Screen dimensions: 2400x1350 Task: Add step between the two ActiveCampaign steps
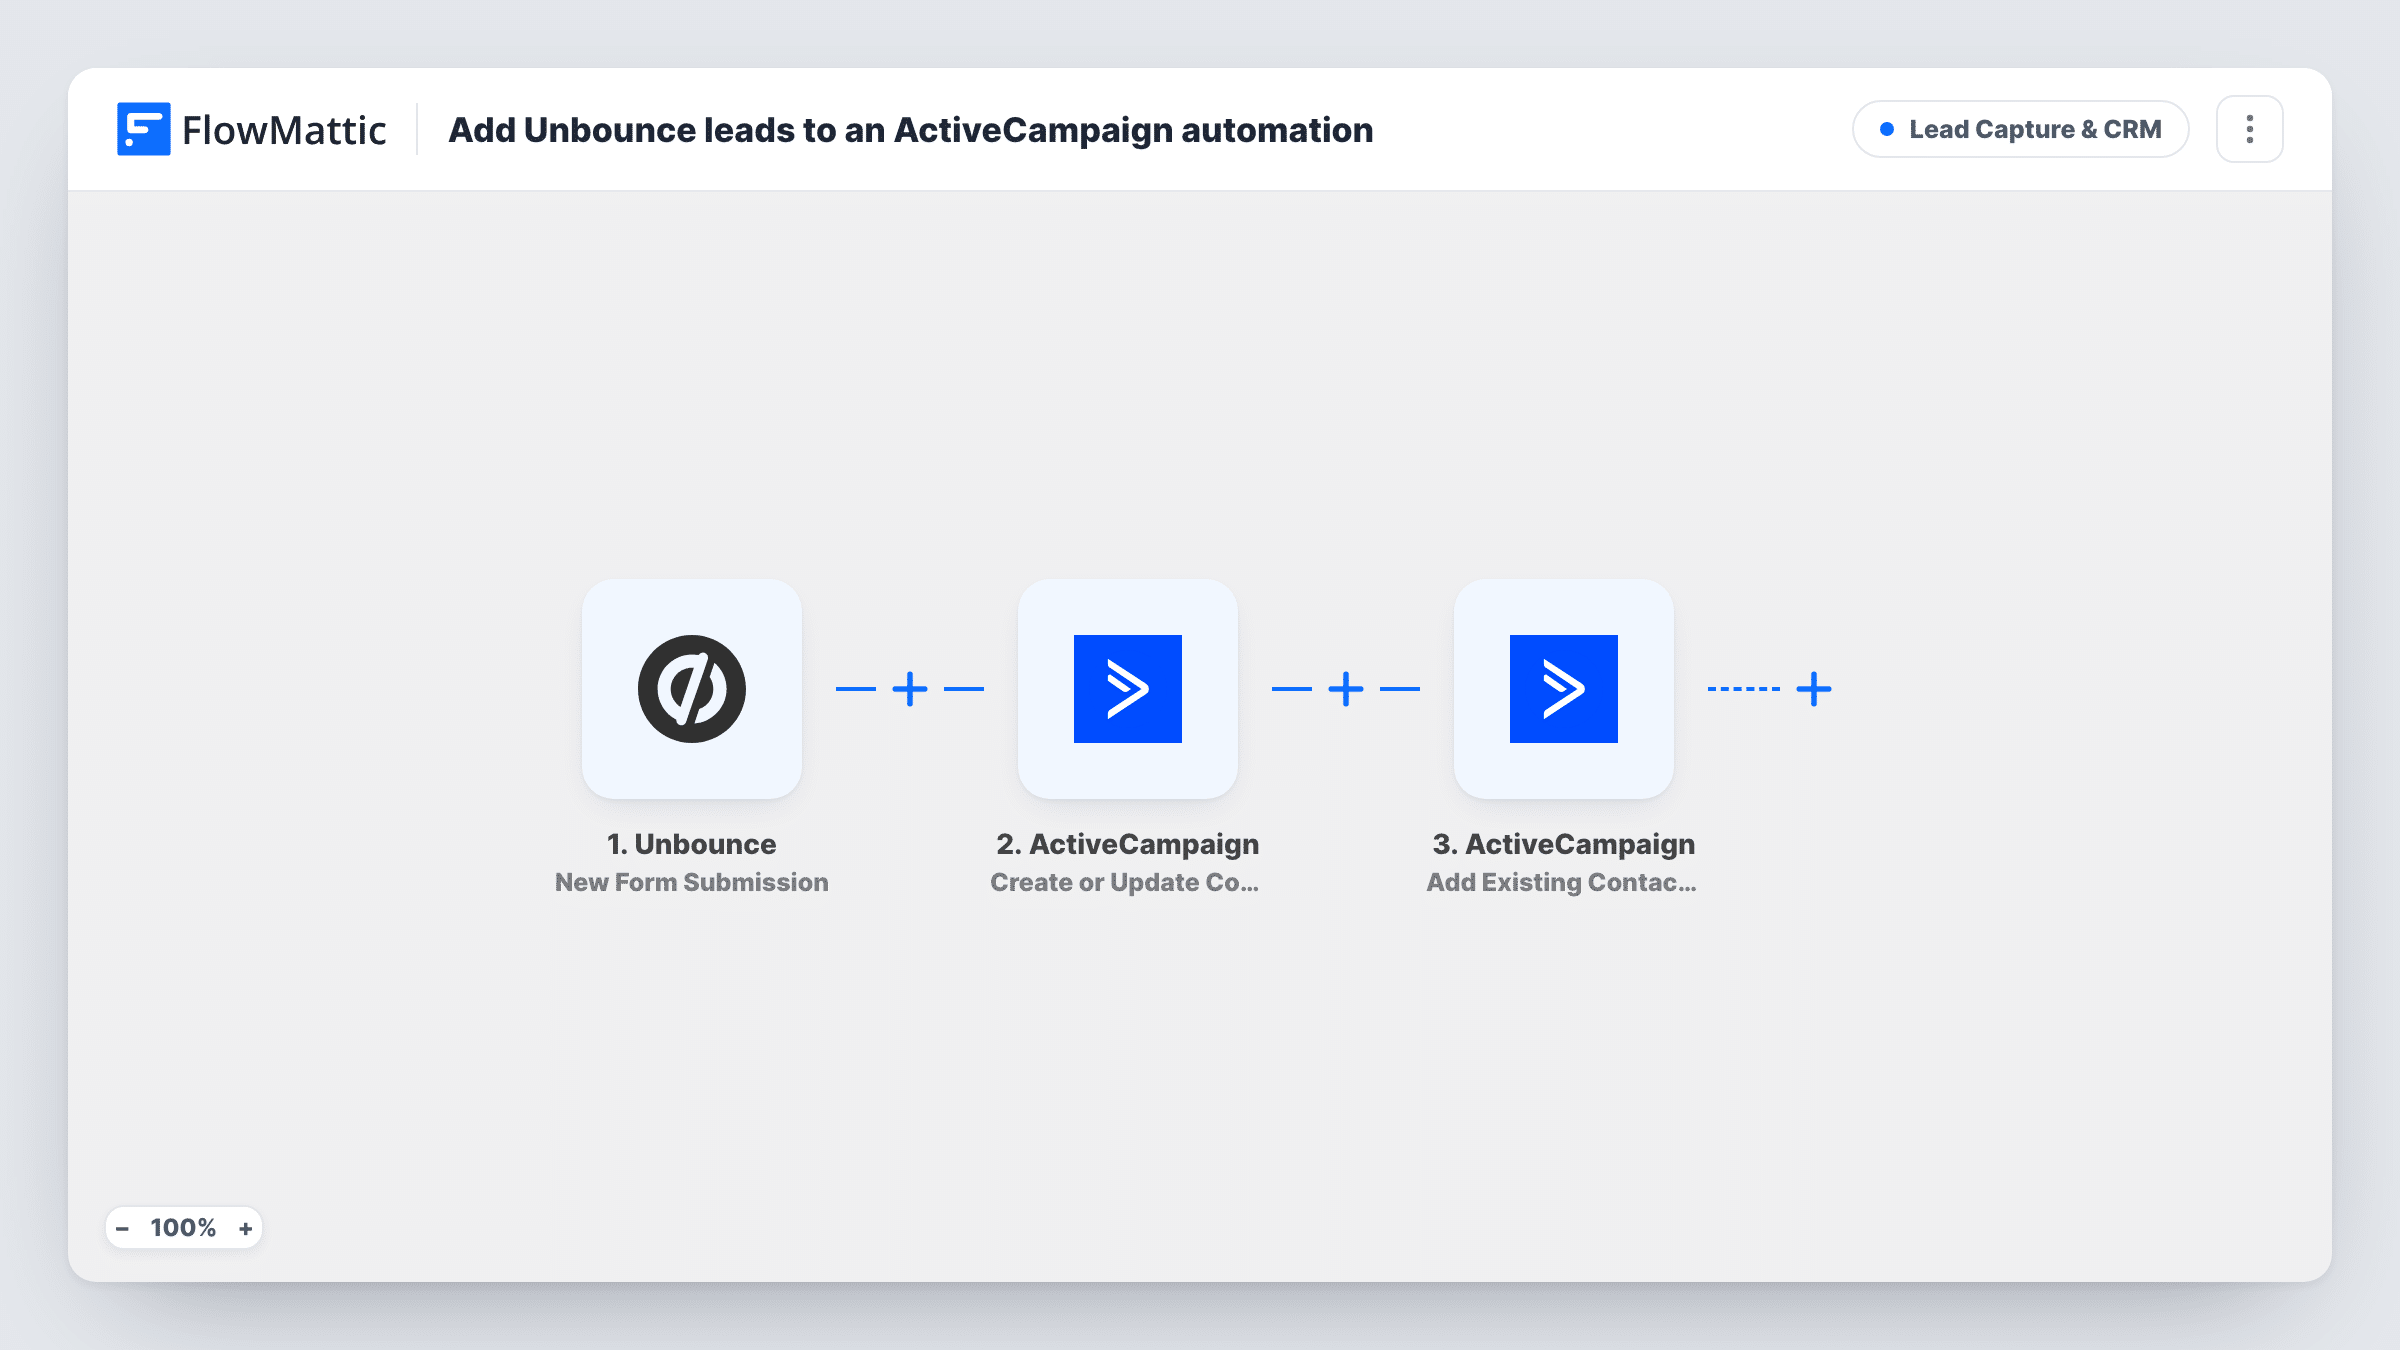(1346, 689)
